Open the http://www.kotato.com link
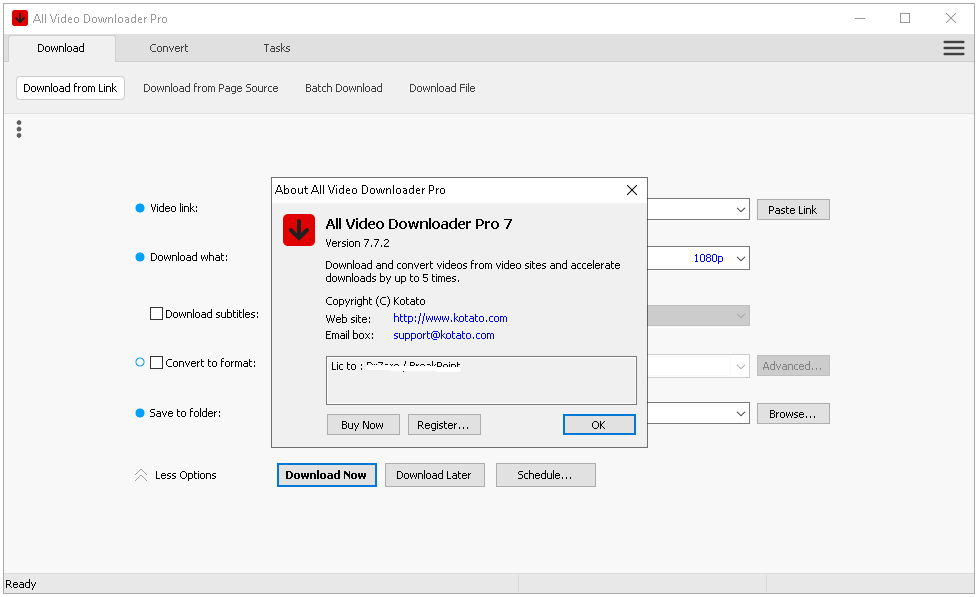978x597 pixels. 450,318
